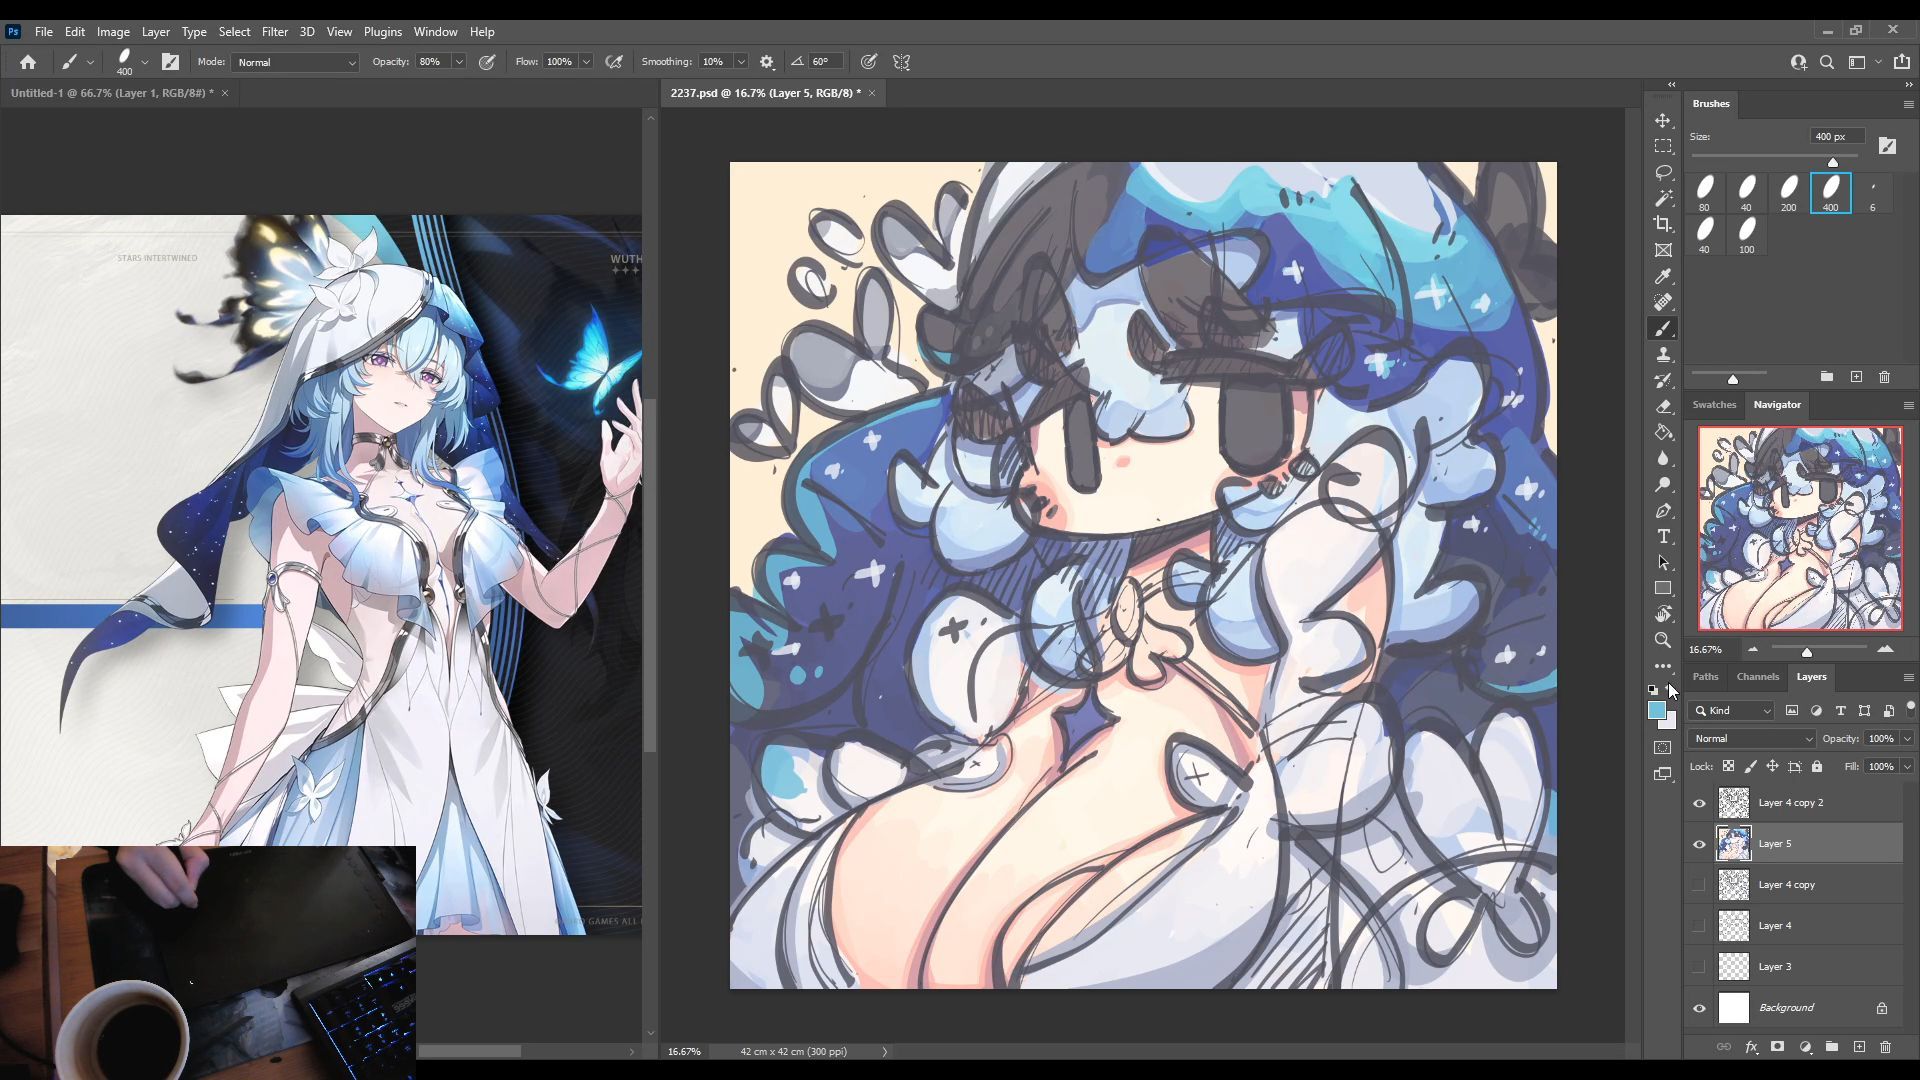The image size is (1920, 1080).
Task: Click the foreground color swatch
Action: pos(1657,711)
